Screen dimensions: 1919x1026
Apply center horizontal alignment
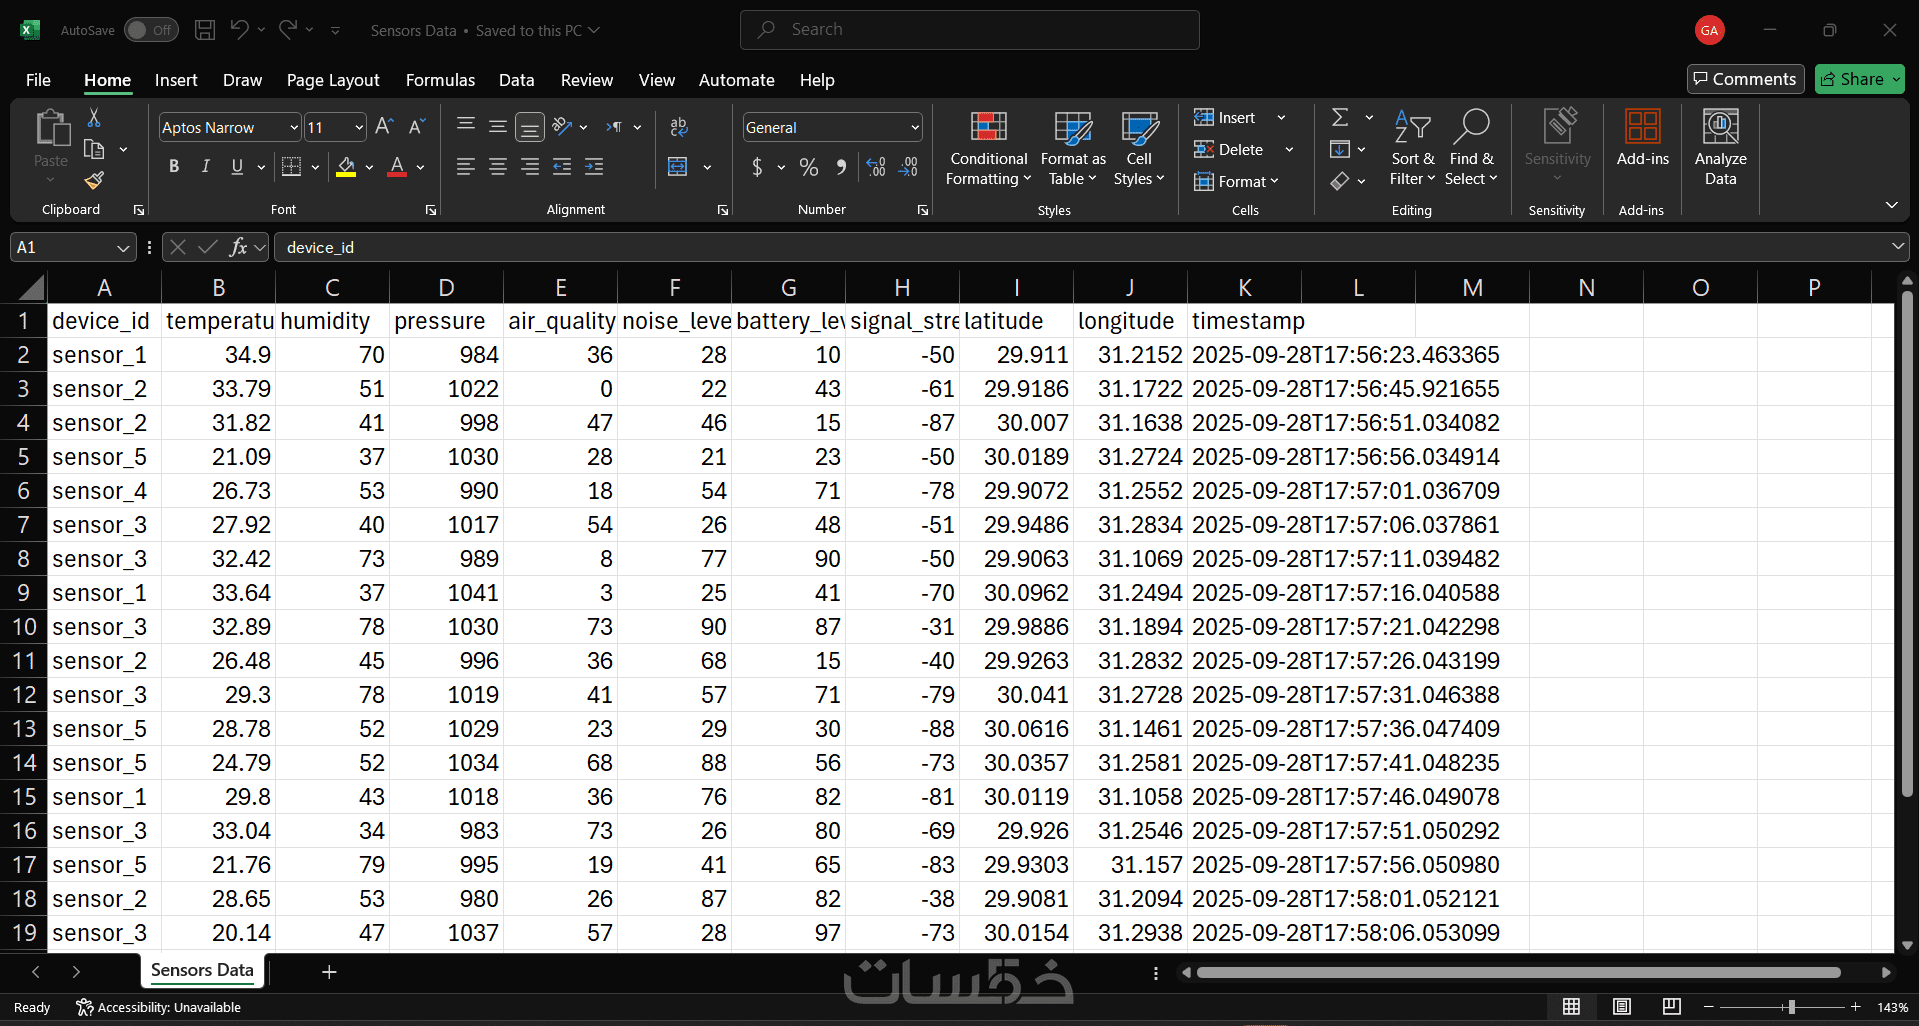pos(498,167)
